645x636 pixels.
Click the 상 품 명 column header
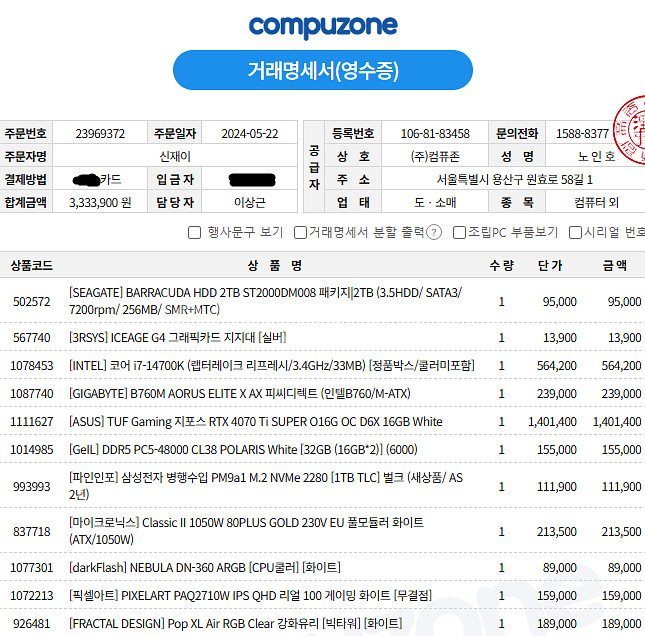pos(275,265)
